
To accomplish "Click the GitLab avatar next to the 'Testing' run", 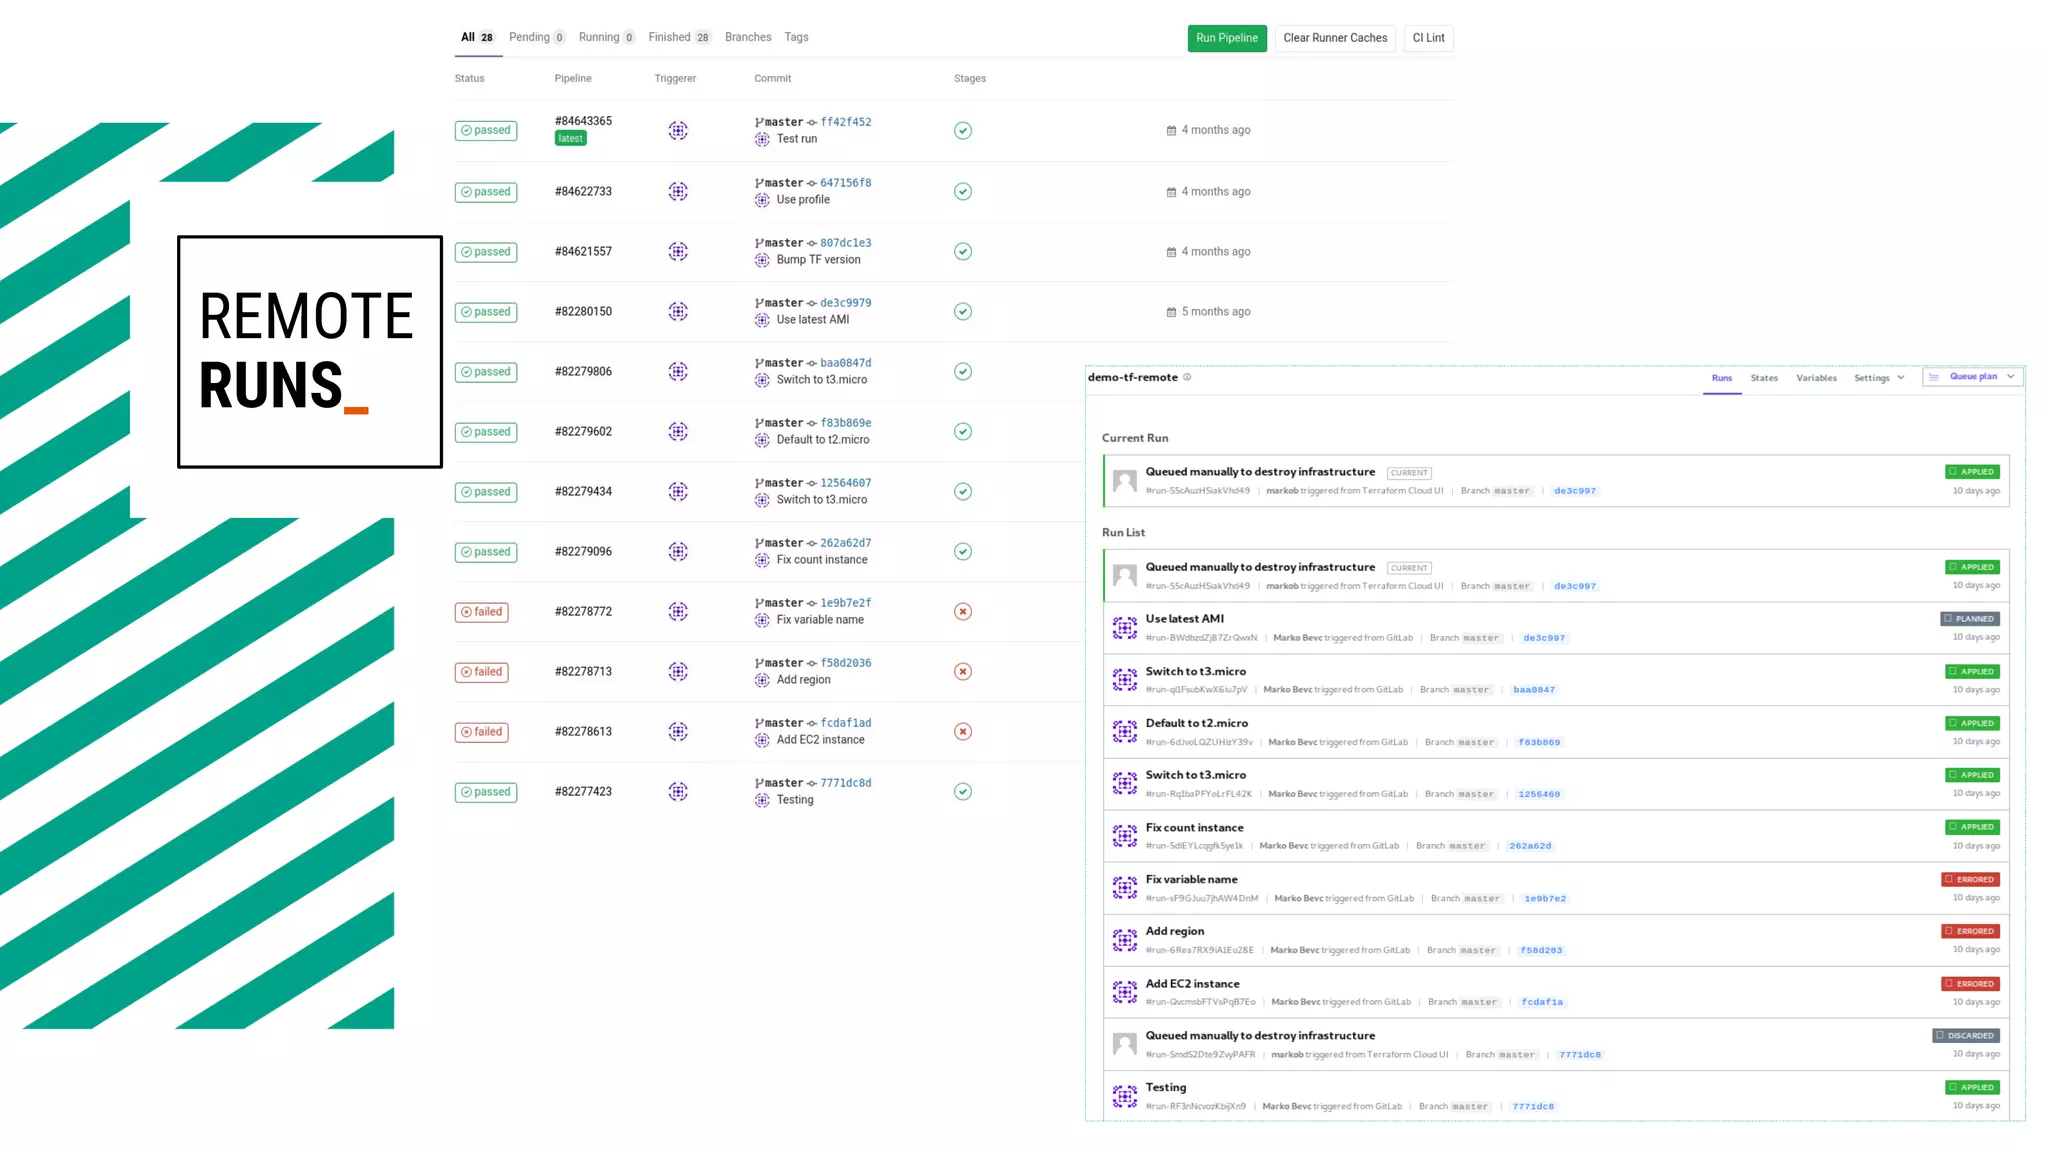I will pos(1124,1096).
